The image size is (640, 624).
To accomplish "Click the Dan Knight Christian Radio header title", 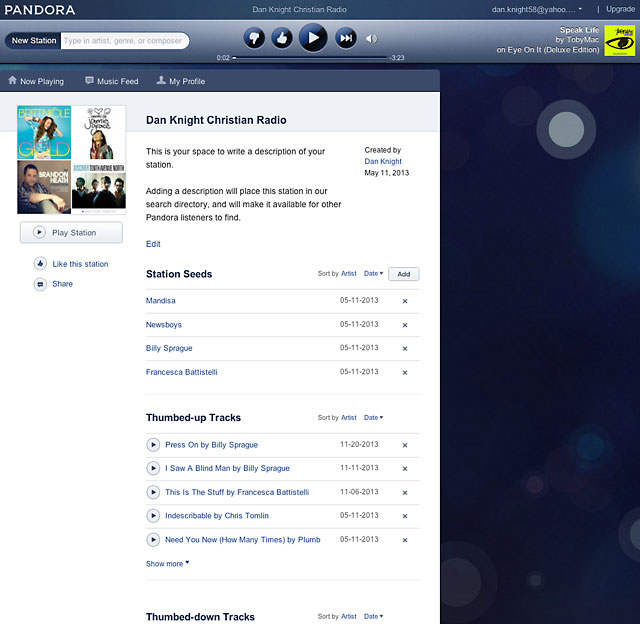I will click(x=299, y=9).
